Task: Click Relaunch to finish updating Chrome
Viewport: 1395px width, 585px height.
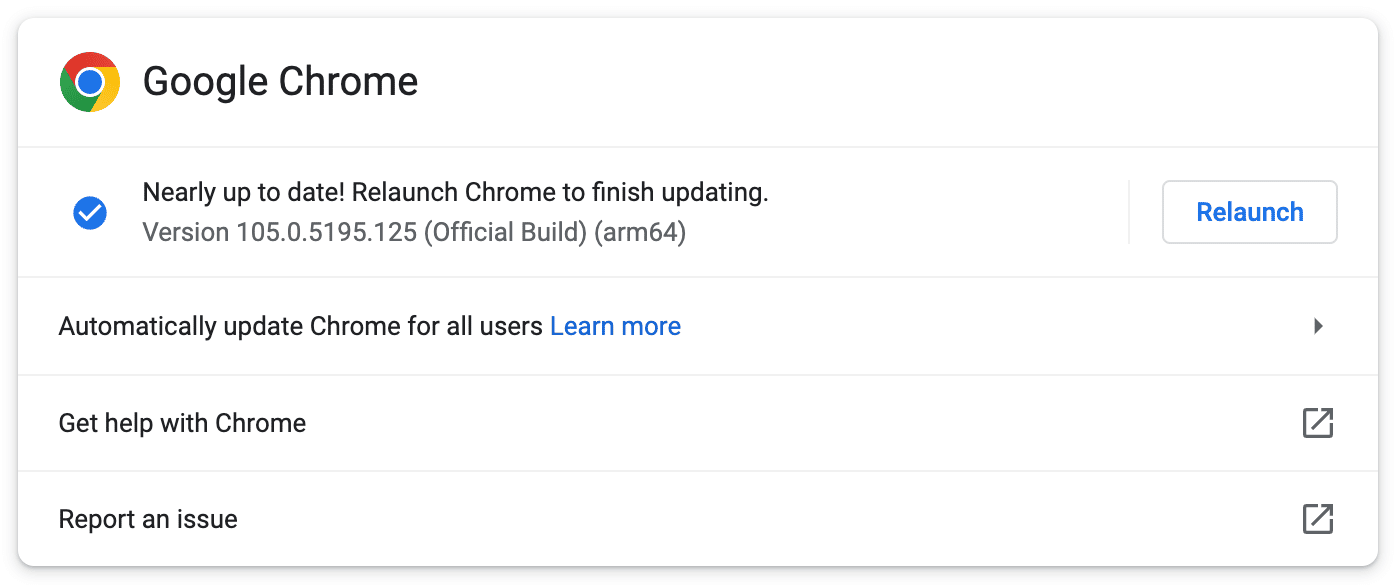Action: pyautogui.click(x=1249, y=212)
